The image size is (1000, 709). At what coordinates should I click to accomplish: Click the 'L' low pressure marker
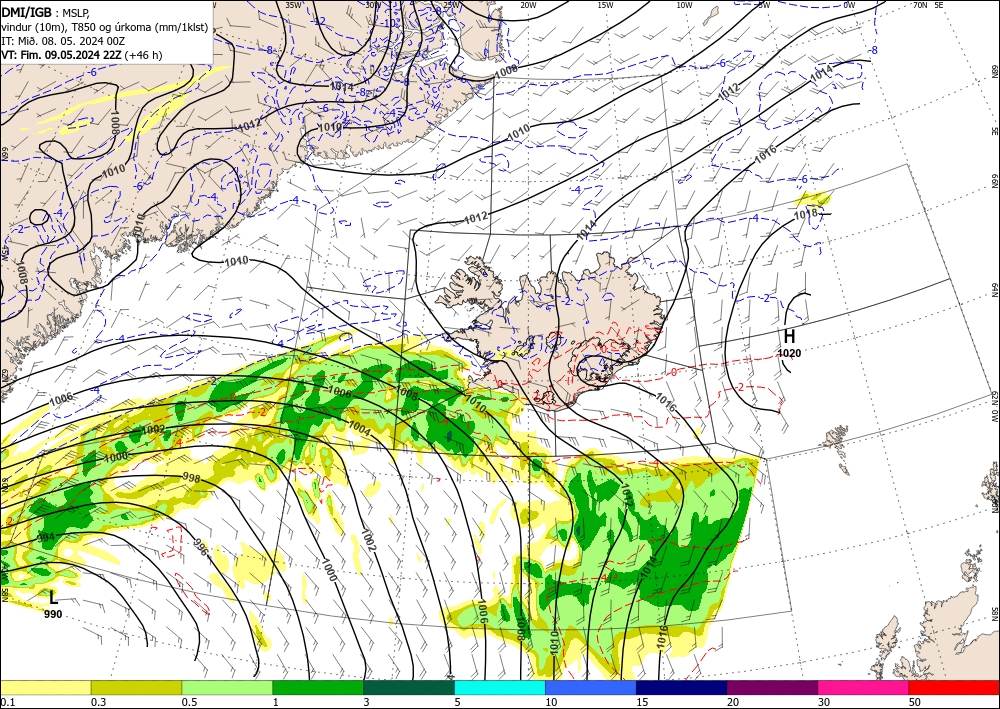(x=54, y=597)
